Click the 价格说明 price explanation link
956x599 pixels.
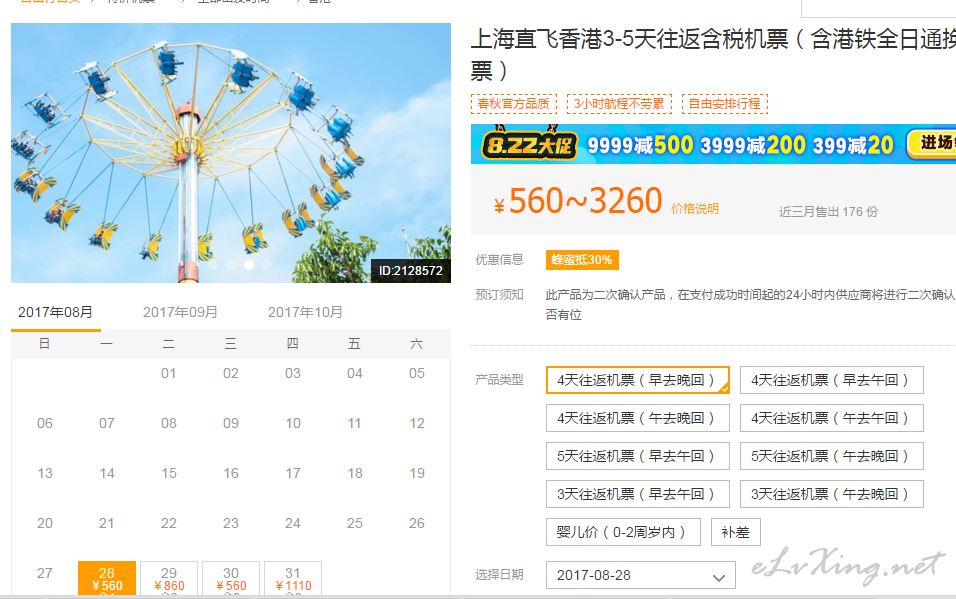pyautogui.click(x=695, y=209)
